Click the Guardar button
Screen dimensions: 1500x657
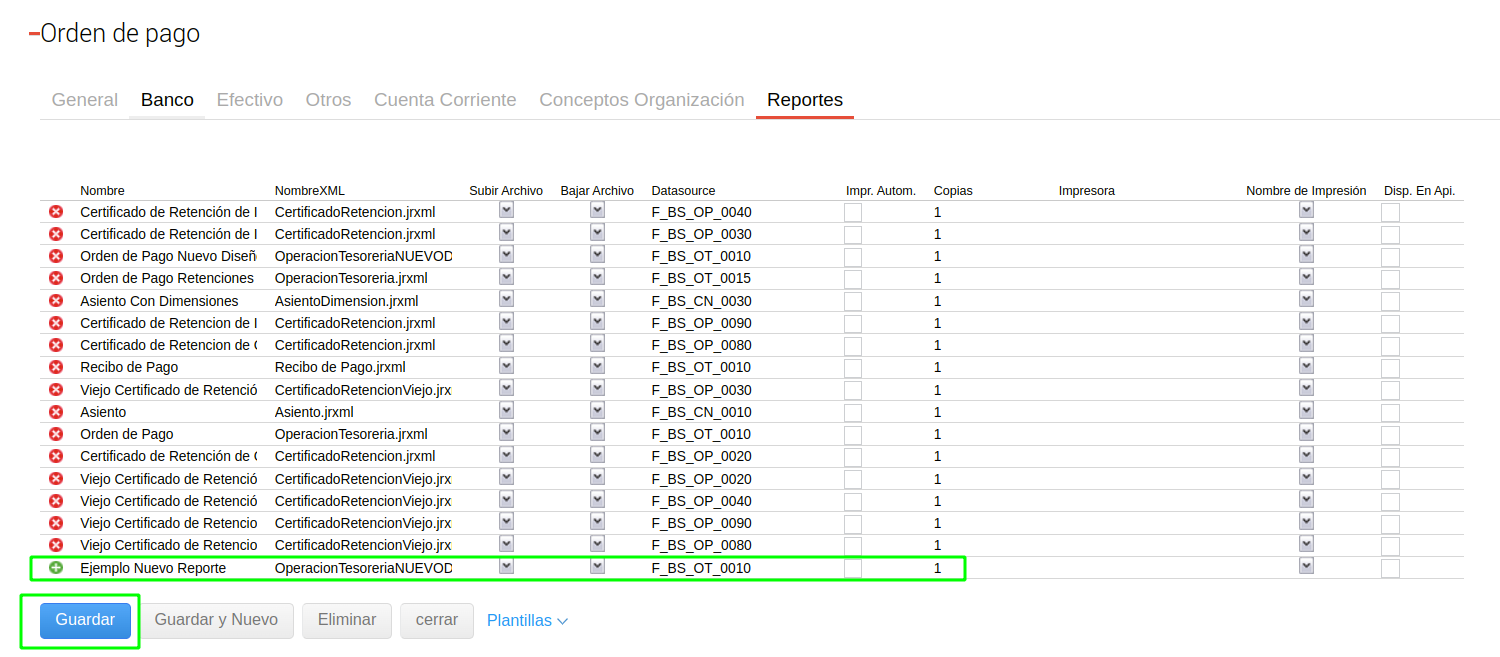pos(85,620)
